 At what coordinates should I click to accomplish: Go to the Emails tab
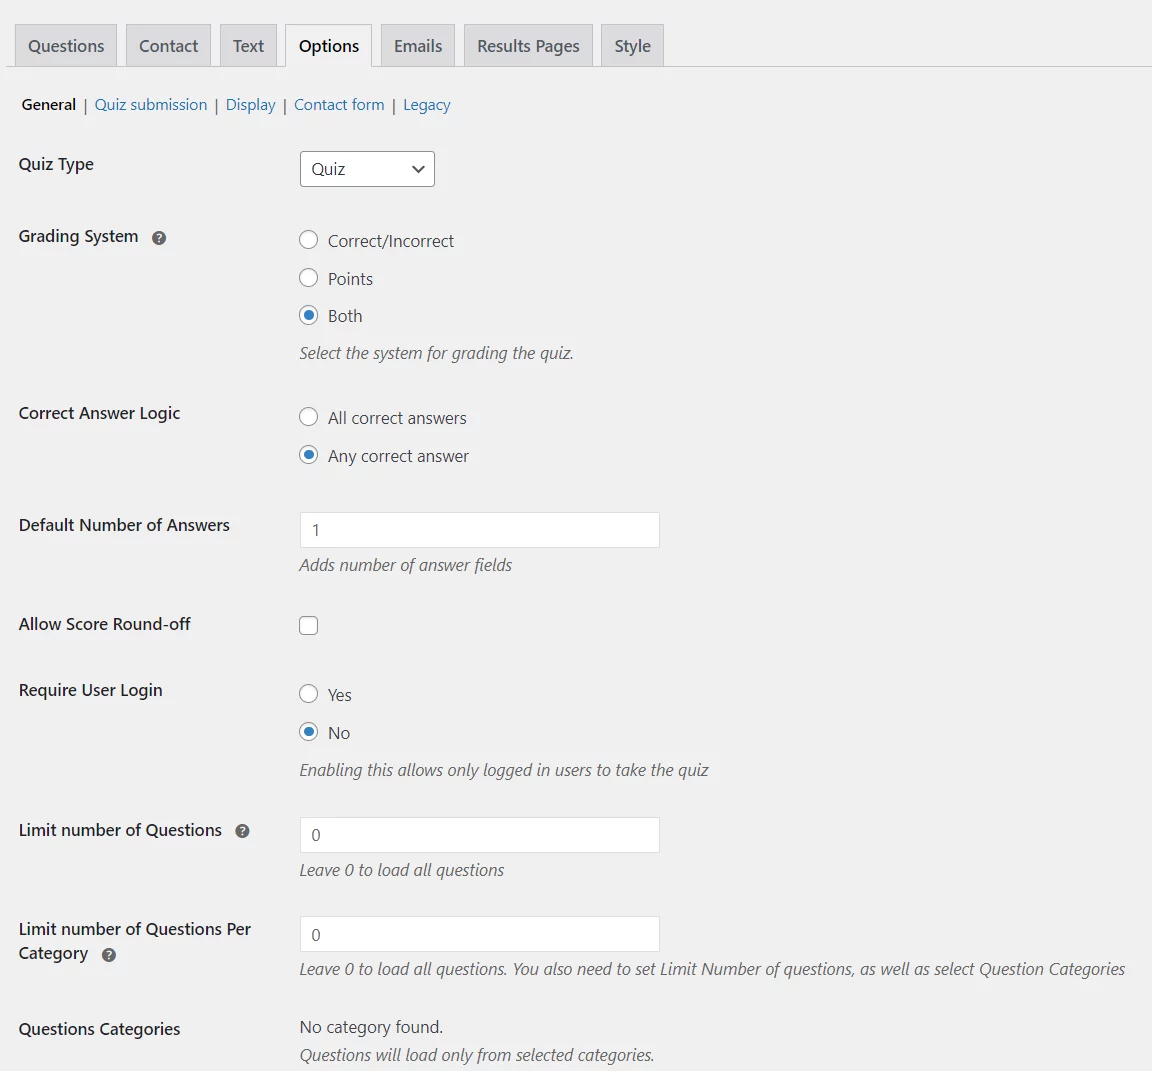(x=418, y=46)
